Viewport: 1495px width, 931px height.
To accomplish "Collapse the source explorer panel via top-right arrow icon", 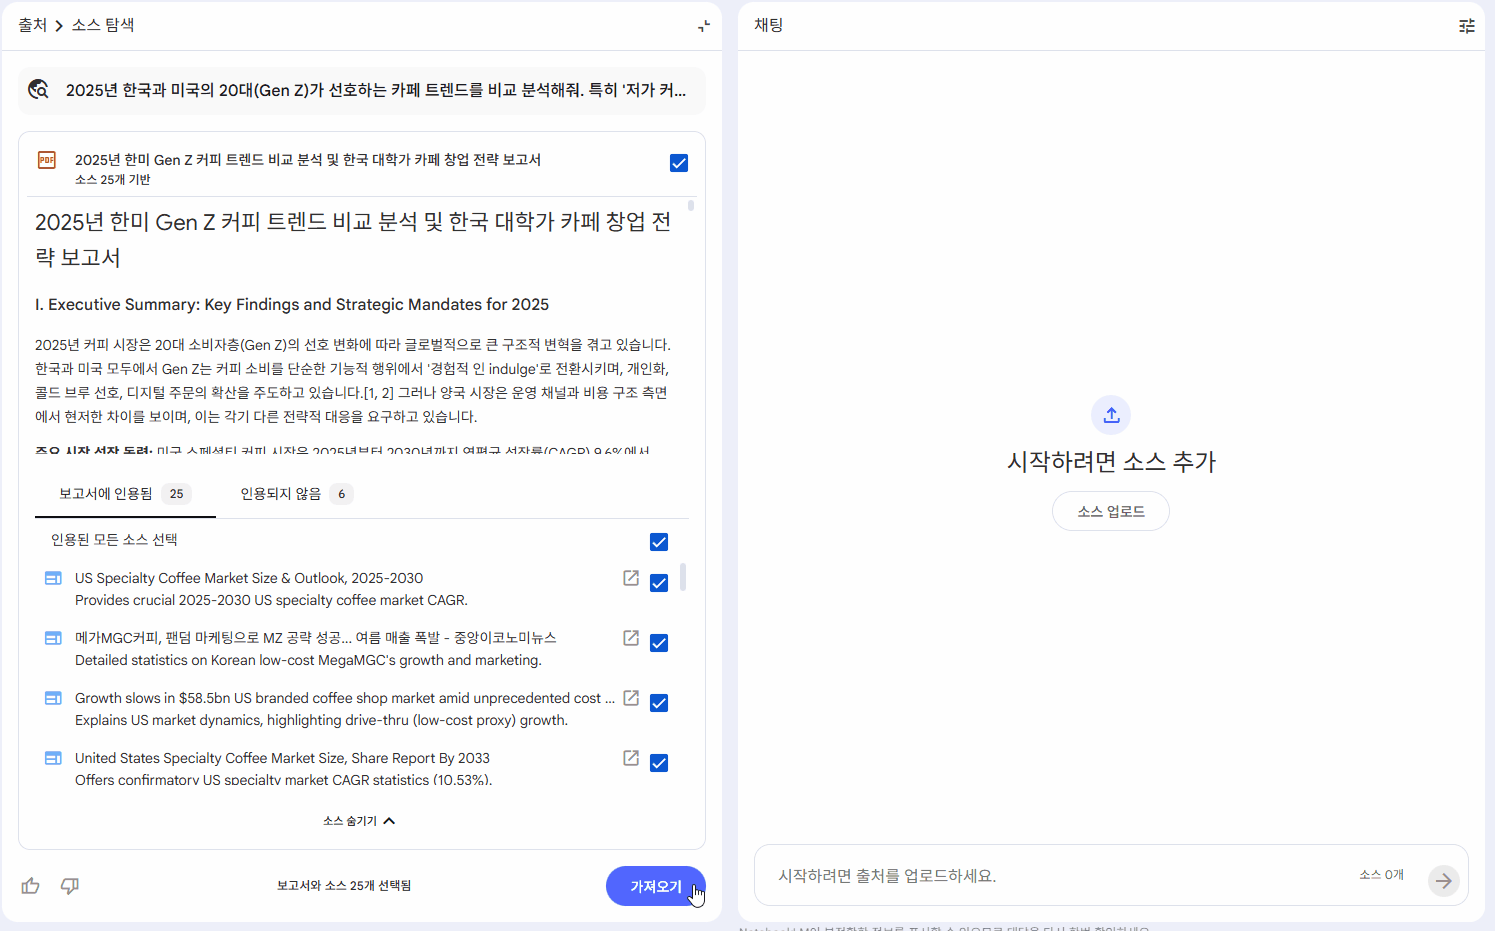I will click(x=702, y=24).
